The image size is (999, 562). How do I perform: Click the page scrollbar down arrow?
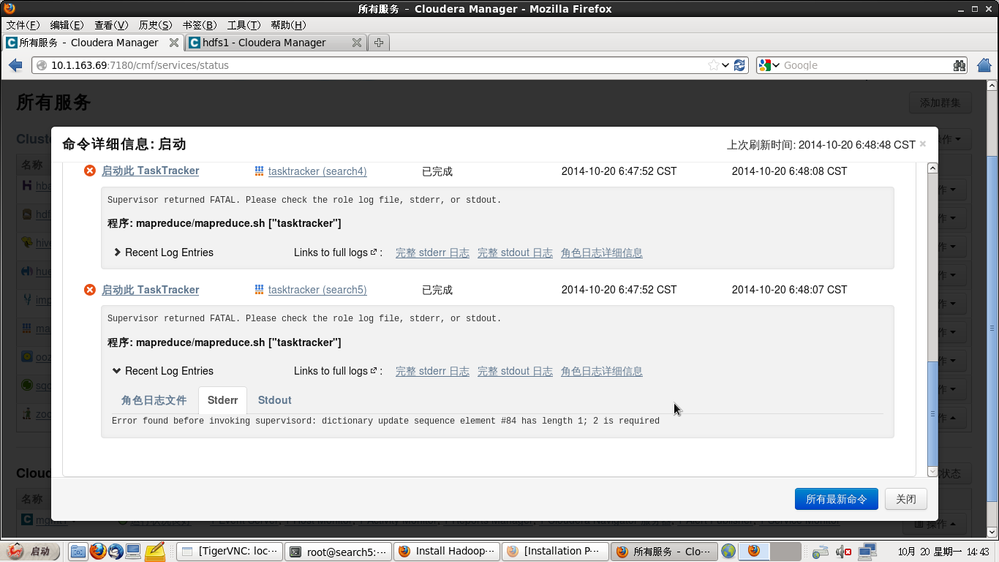992,532
